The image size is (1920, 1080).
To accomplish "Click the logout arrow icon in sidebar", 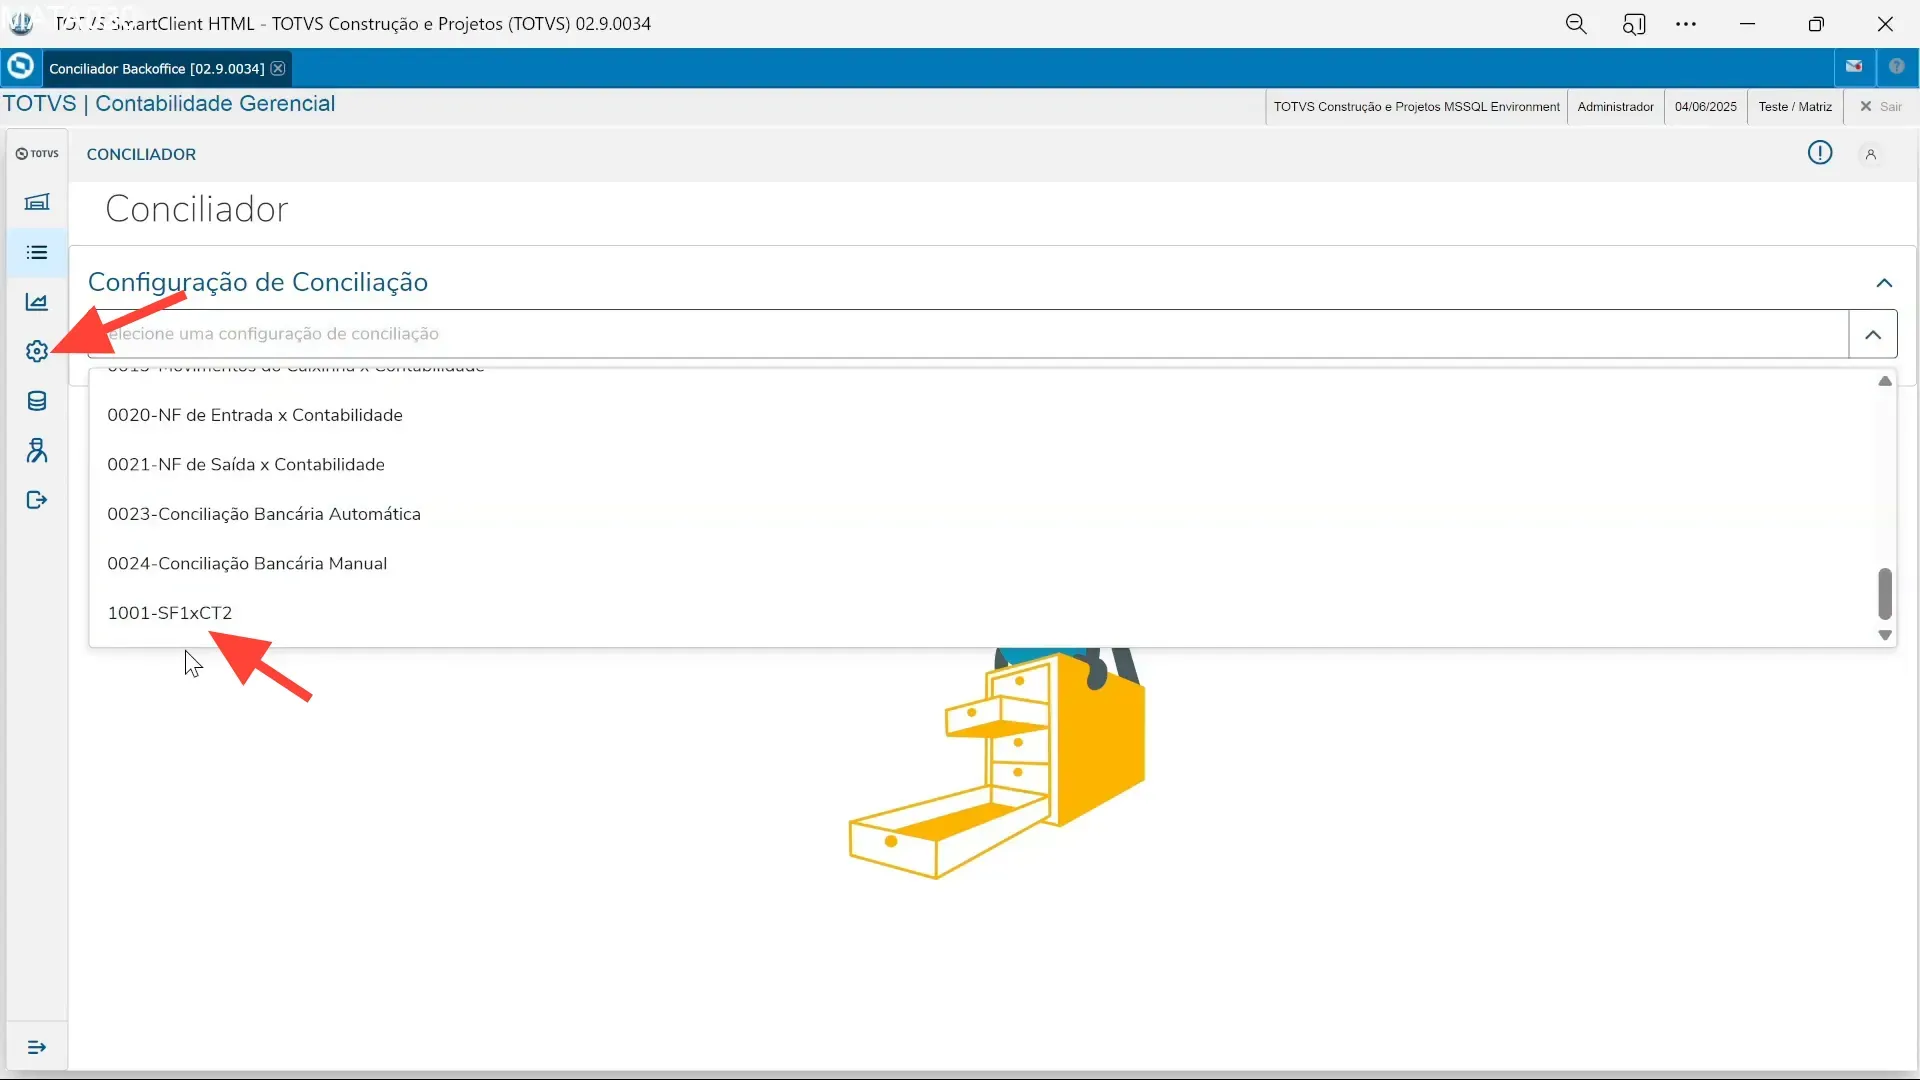I will [x=36, y=500].
